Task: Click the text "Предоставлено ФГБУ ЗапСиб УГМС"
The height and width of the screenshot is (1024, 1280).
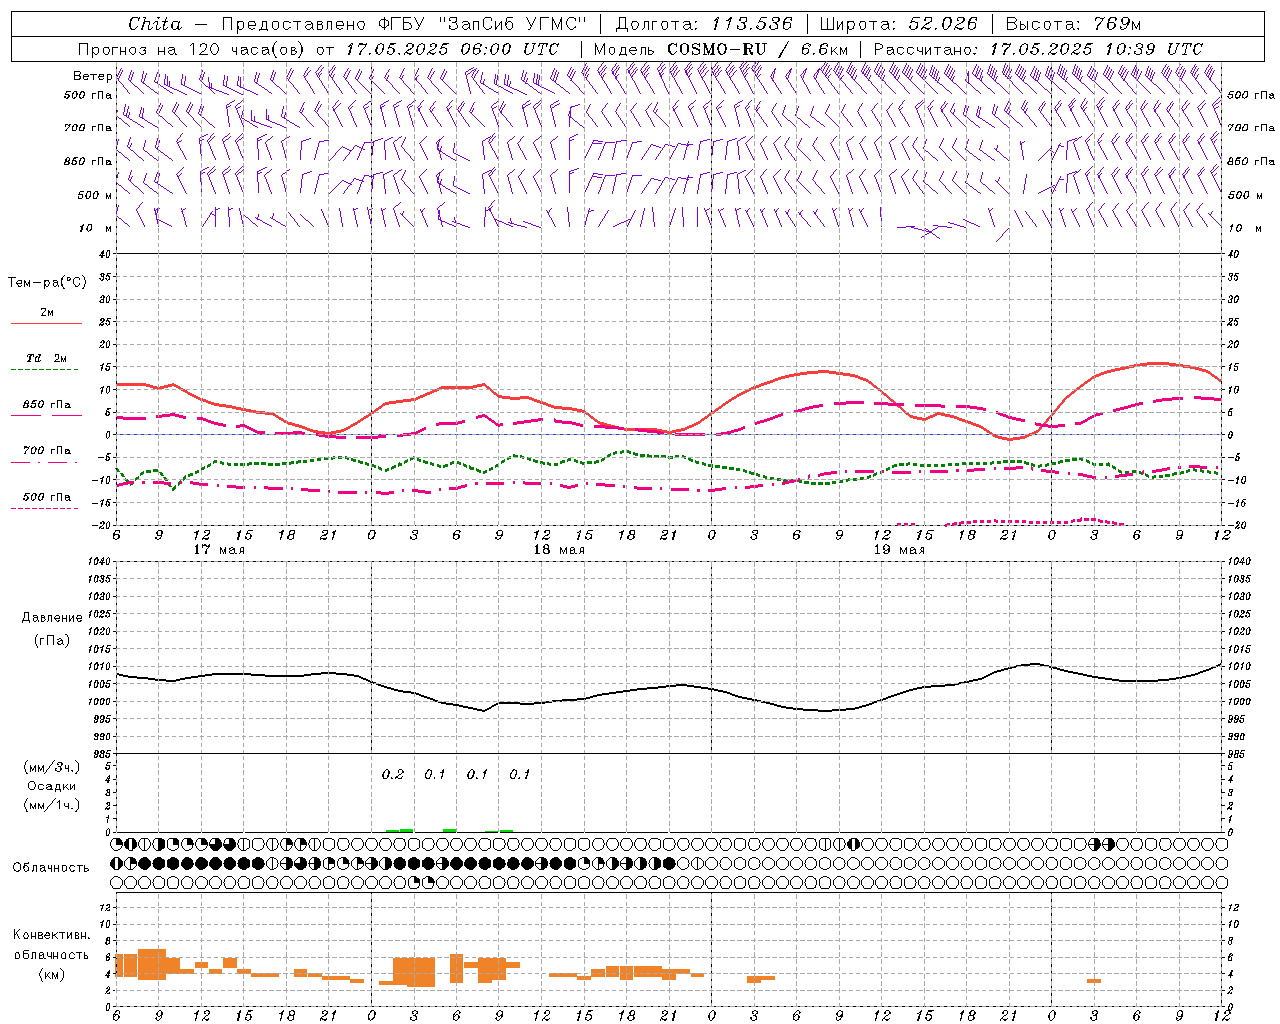Action: click(403, 24)
